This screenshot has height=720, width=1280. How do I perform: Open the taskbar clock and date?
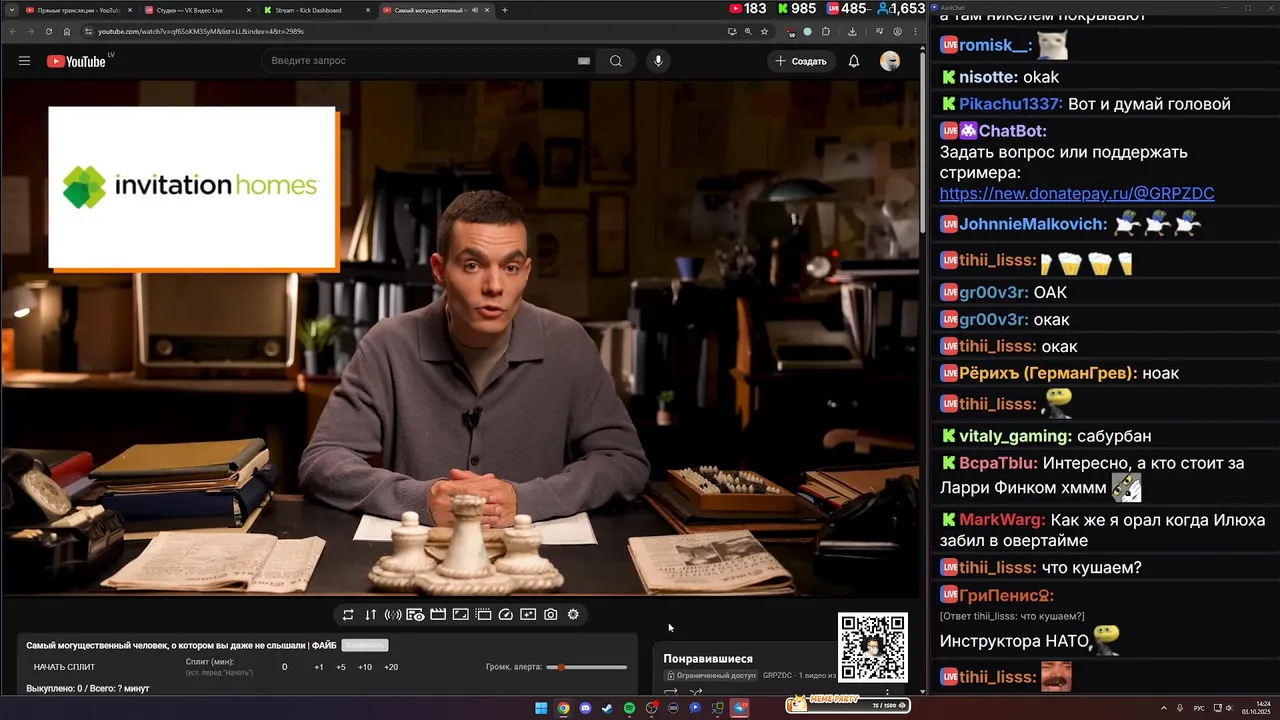click(x=1255, y=708)
